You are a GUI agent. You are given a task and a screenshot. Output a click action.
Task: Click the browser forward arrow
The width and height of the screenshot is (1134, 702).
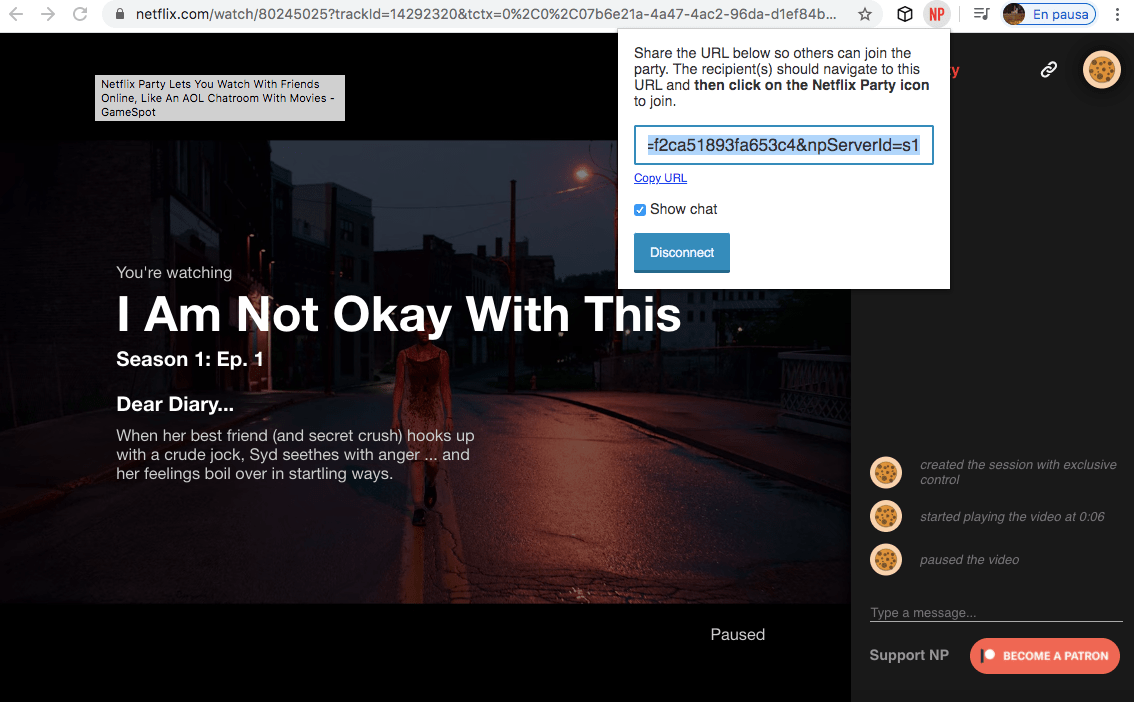[48, 15]
